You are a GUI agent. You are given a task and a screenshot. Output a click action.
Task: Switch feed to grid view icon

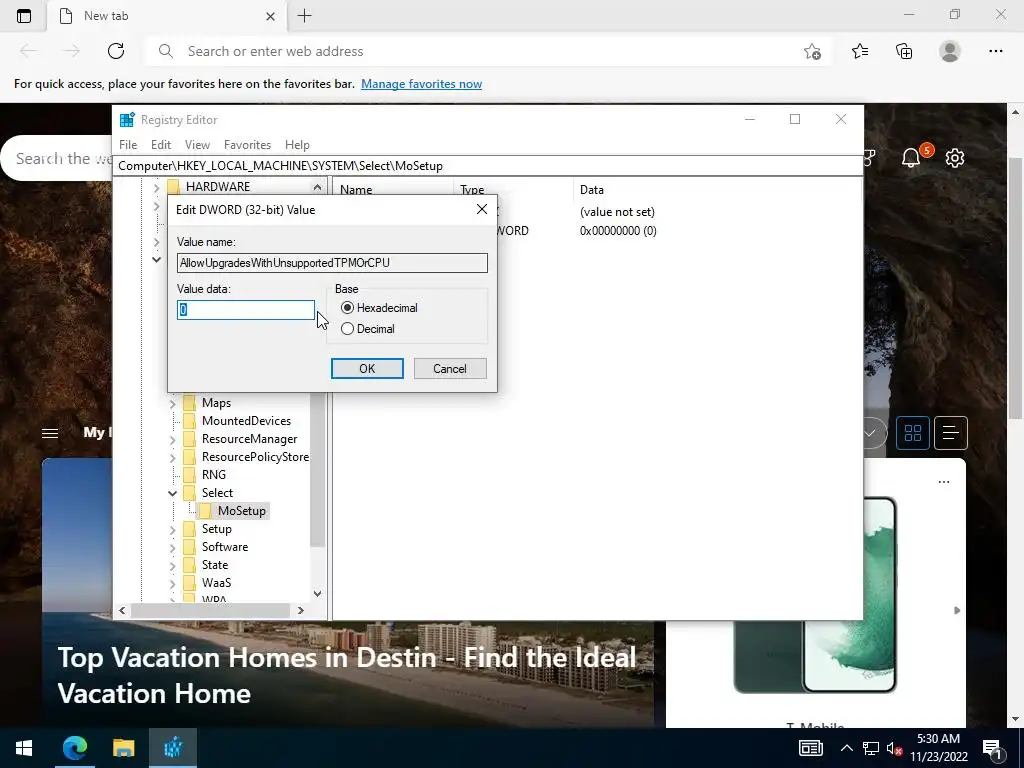point(912,432)
